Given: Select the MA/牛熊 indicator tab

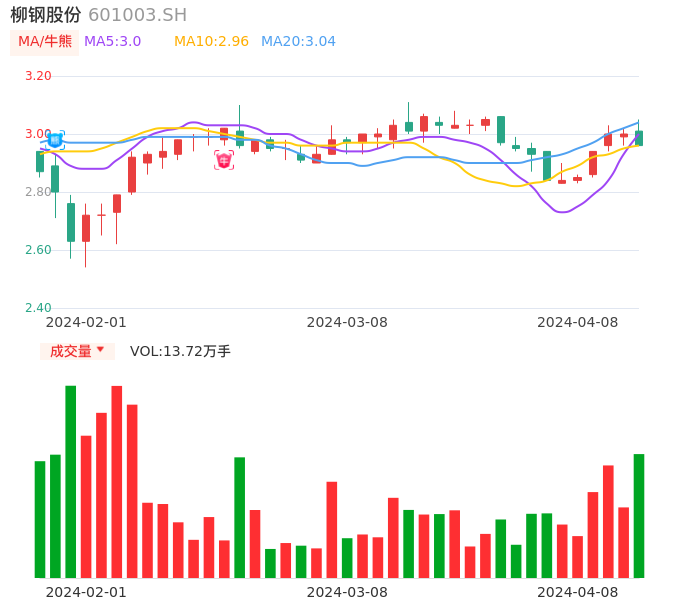Looking at the screenshot, I should point(45,42).
